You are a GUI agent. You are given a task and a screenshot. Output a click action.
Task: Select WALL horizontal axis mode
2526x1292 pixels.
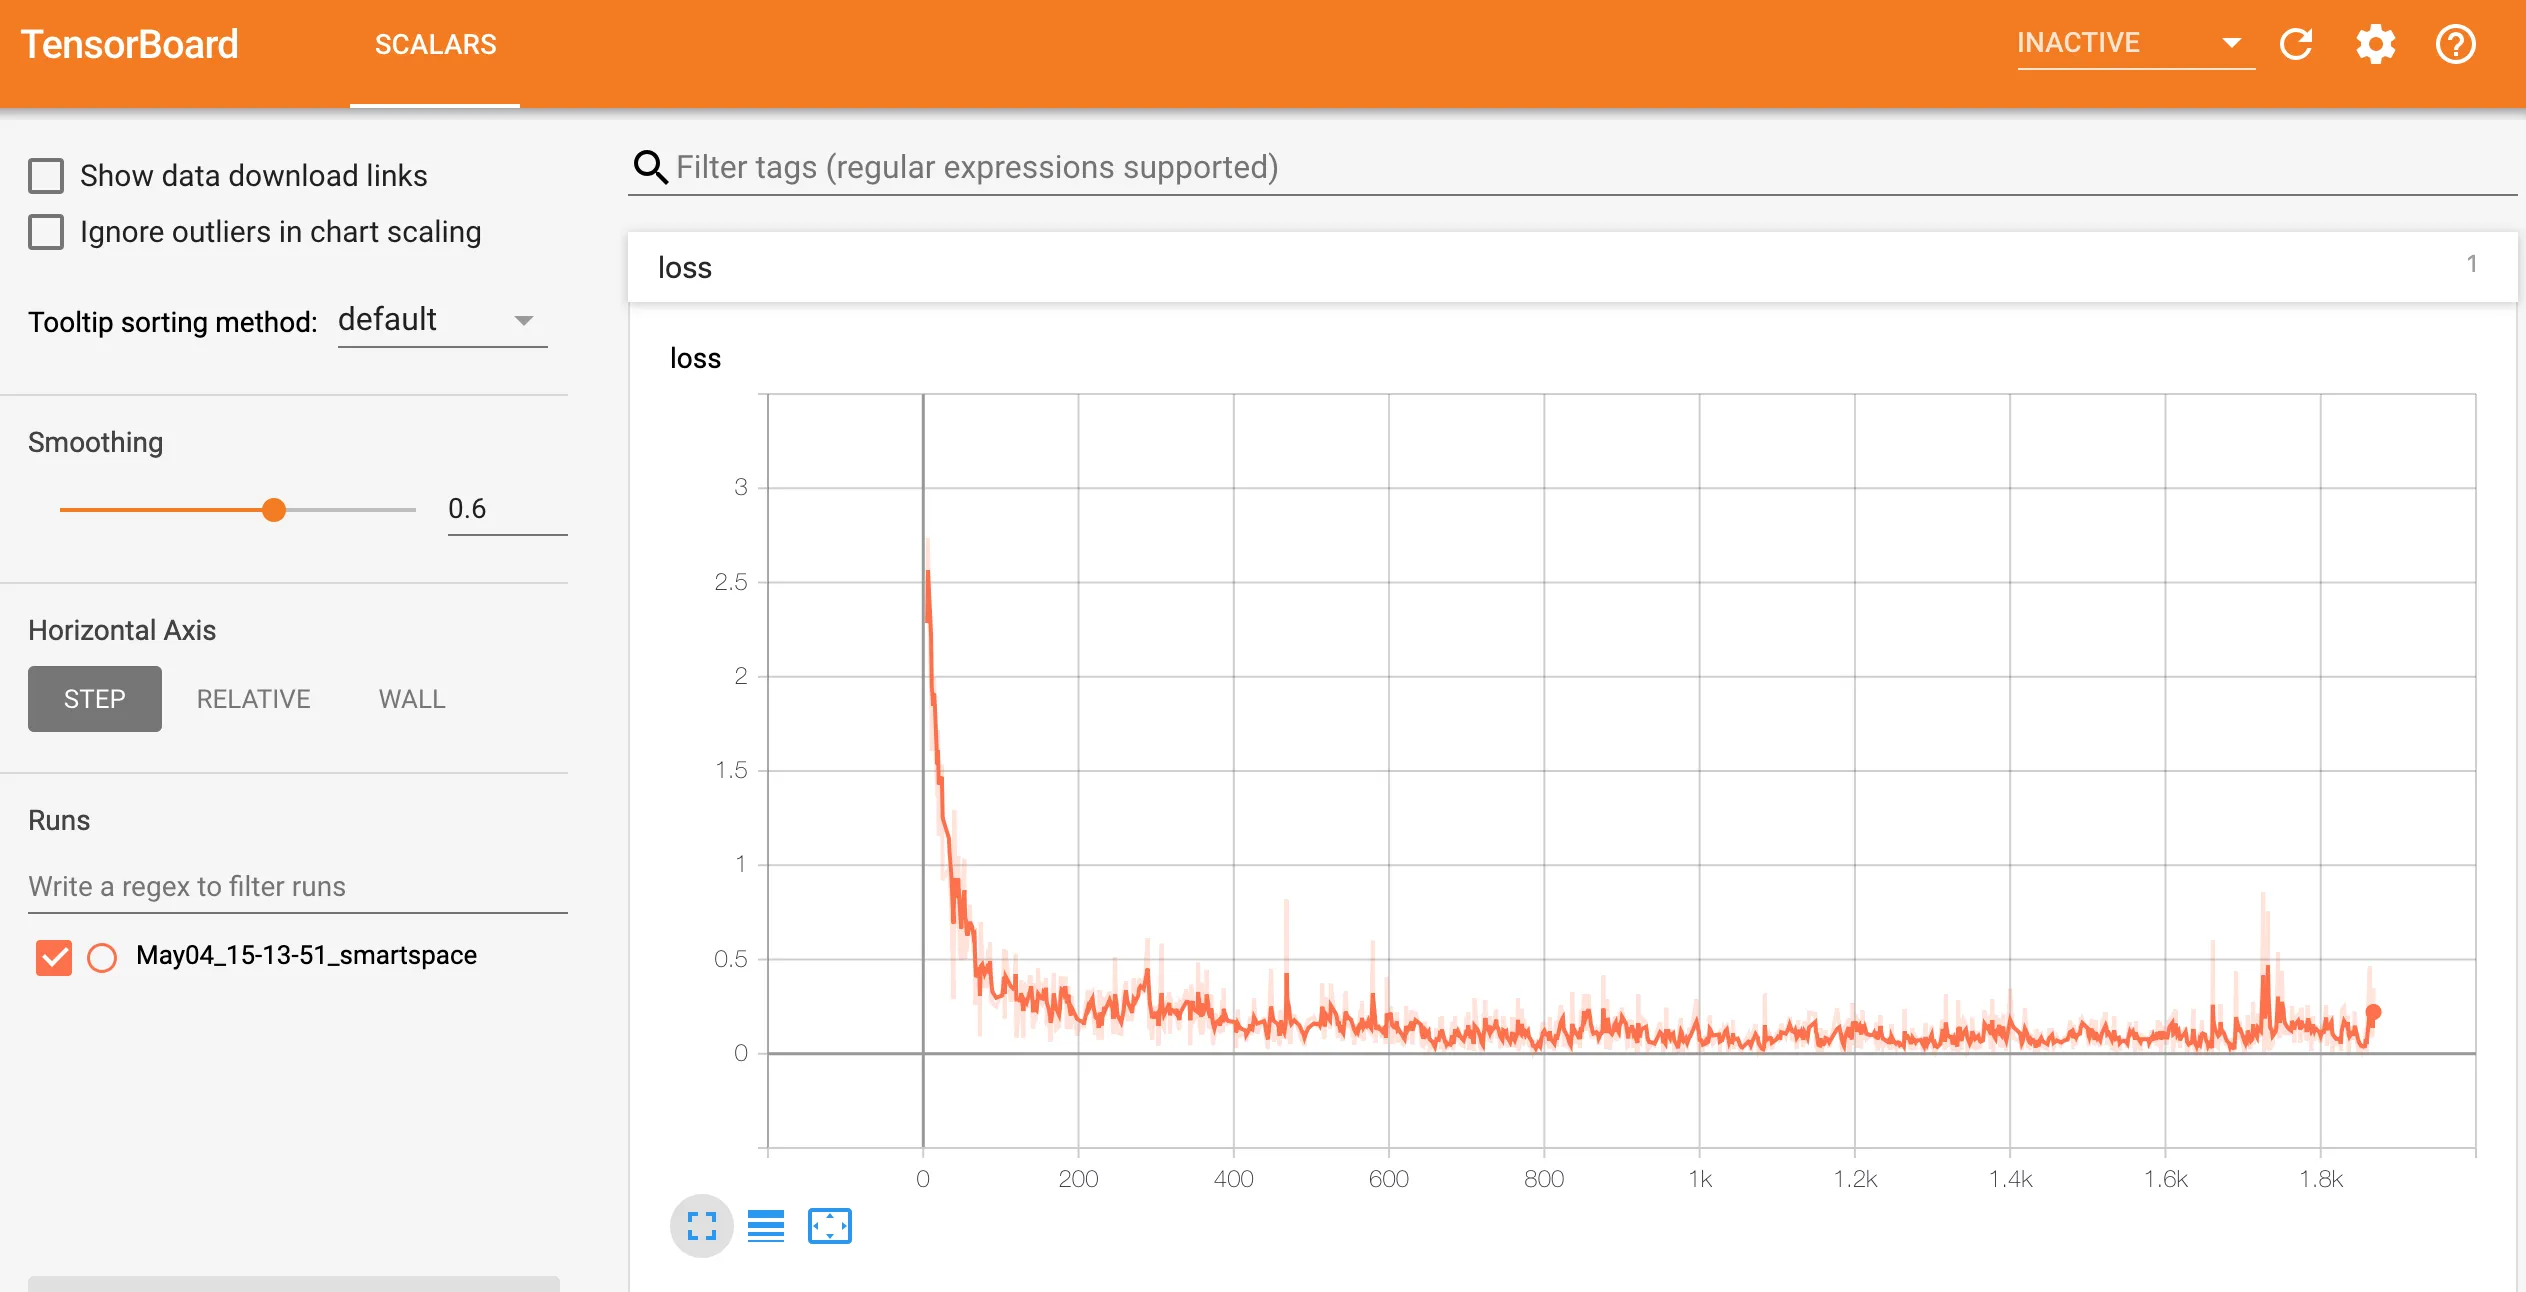click(x=411, y=699)
